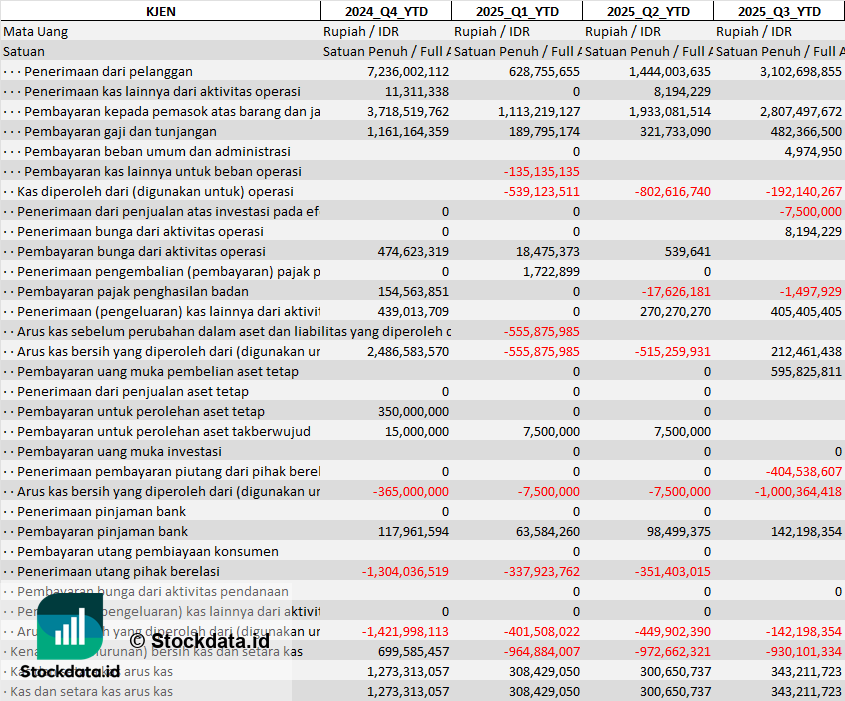The image size is (845, 701).
Task: Click Penerimaan utang pihak berelasi label
Action: pyautogui.click(x=119, y=571)
